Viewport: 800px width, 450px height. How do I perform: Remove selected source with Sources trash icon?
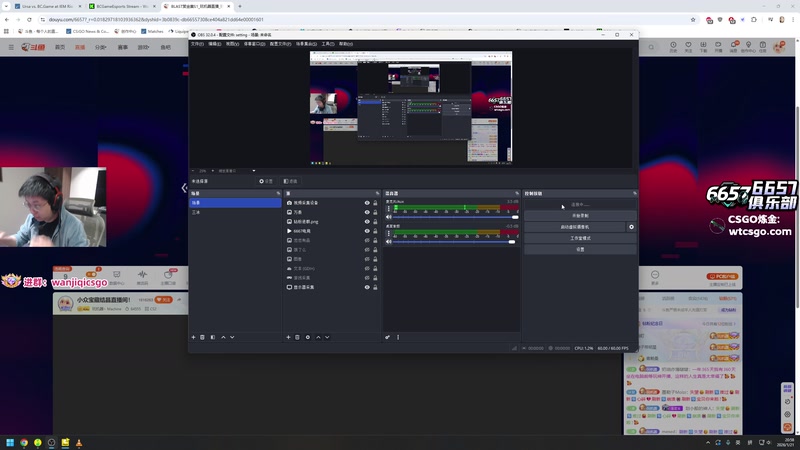[x=297, y=337]
